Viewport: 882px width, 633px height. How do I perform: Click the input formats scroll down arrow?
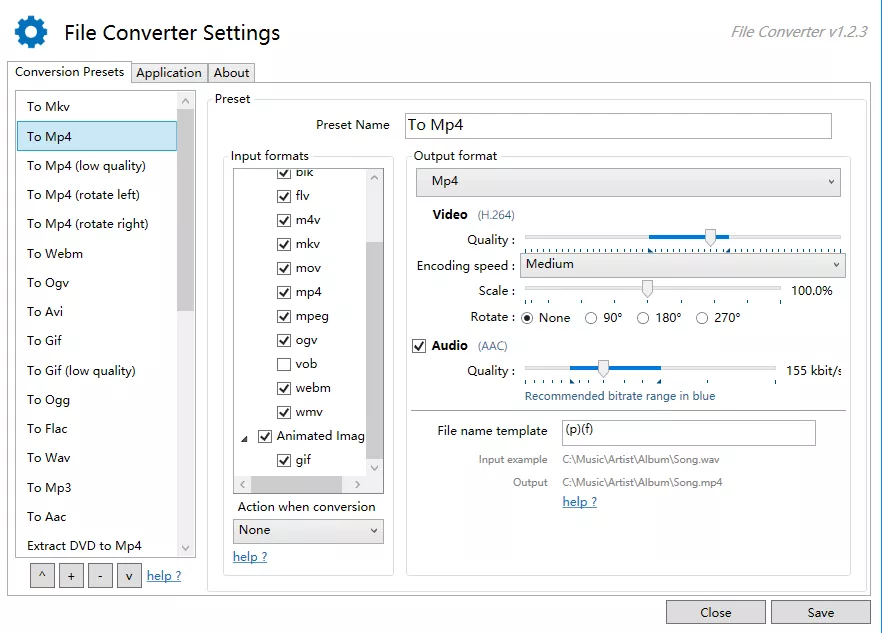coord(375,468)
